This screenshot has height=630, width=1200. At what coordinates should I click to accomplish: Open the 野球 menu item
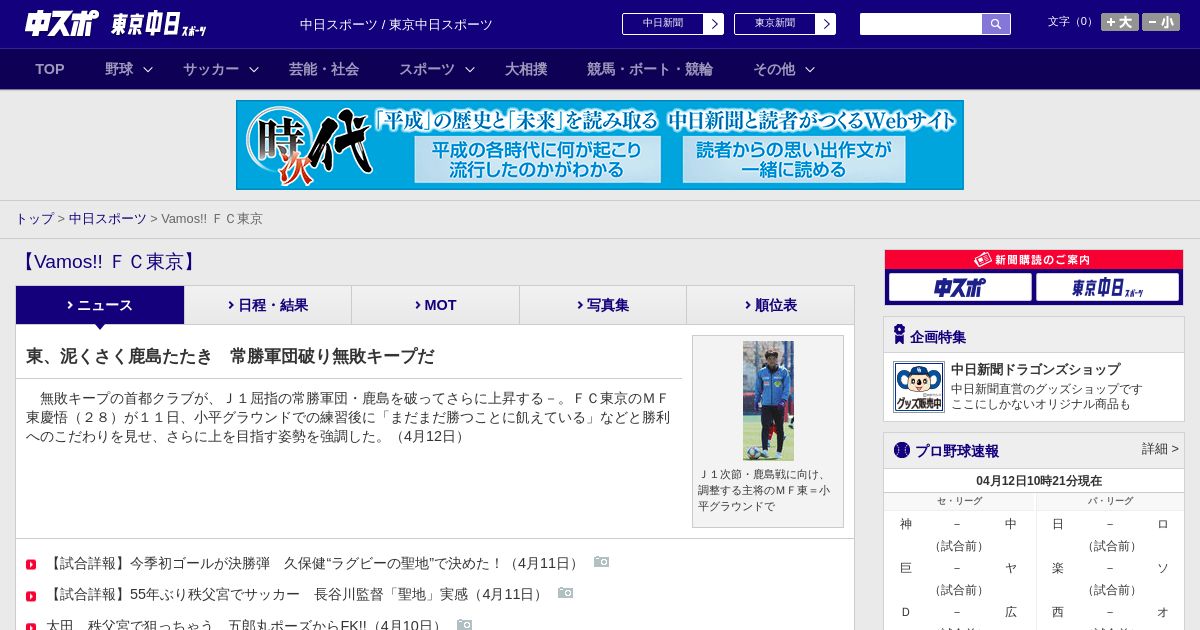click(119, 69)
